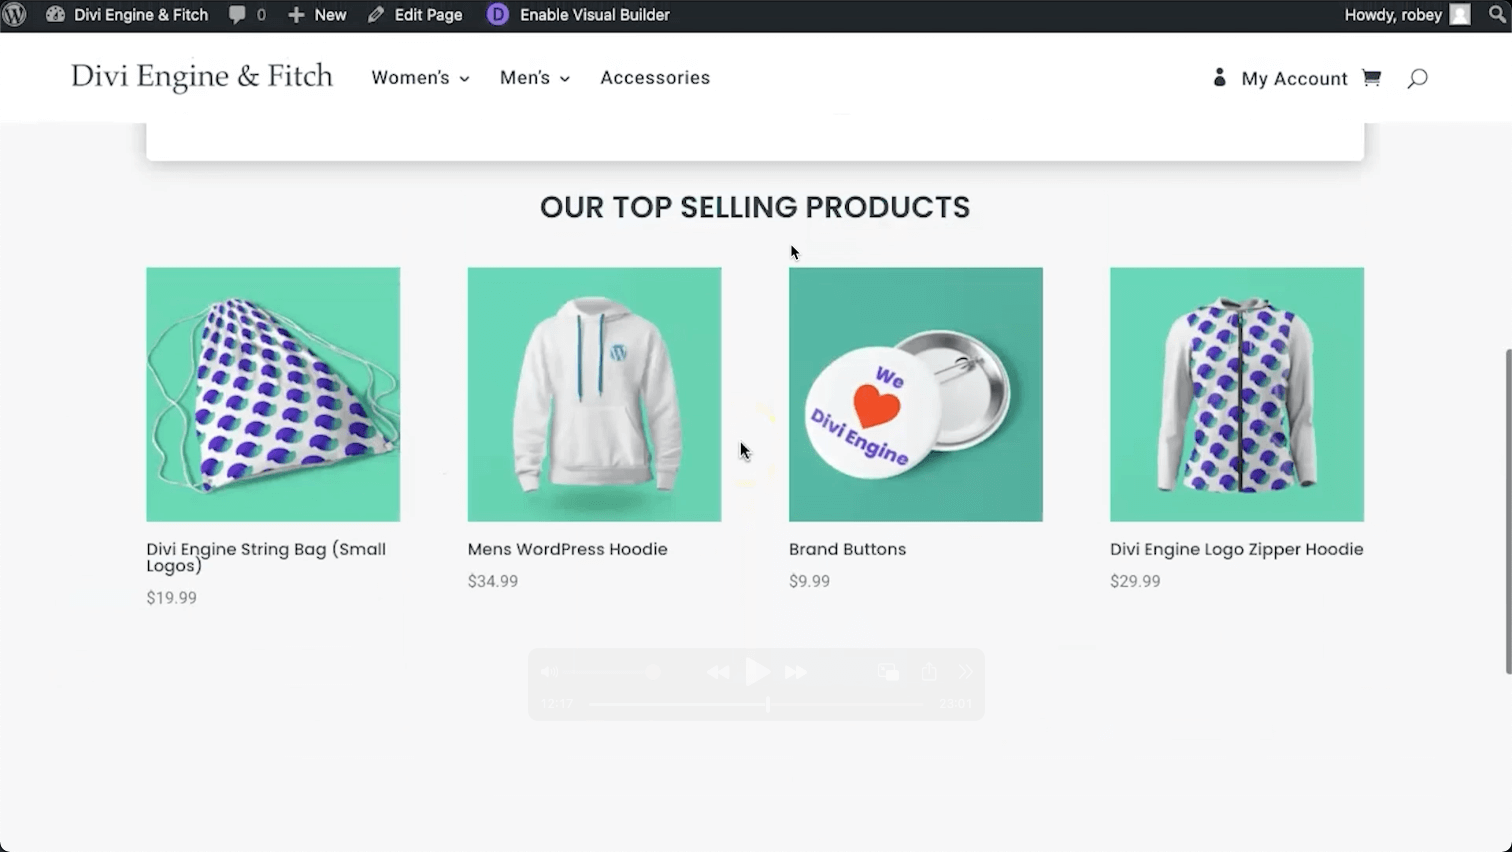This screenshot has width=1512, height=852.
Task: Click the $34.99 price text
Action: point(493,581)
